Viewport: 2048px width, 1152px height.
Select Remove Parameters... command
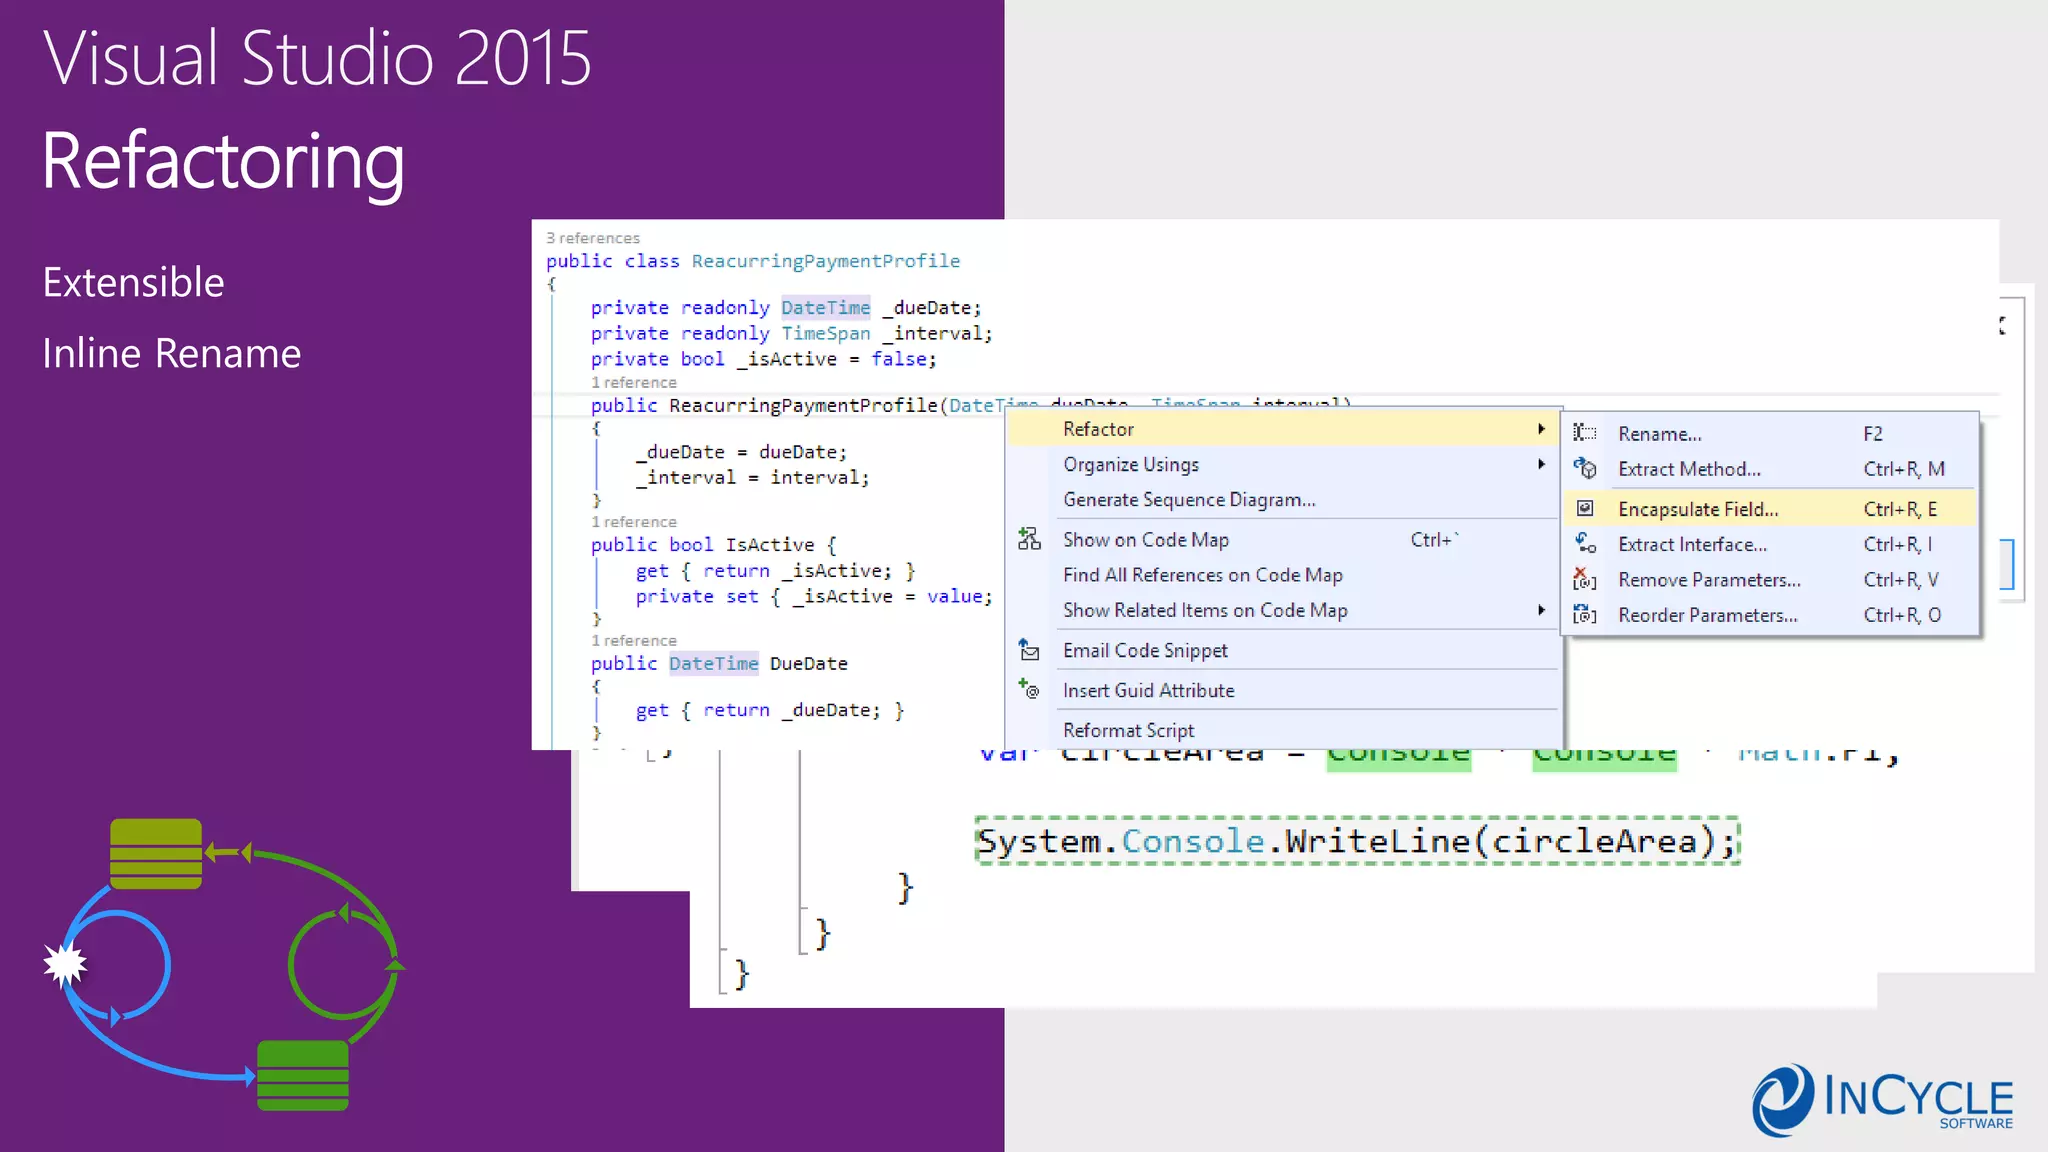[1770, 579]
